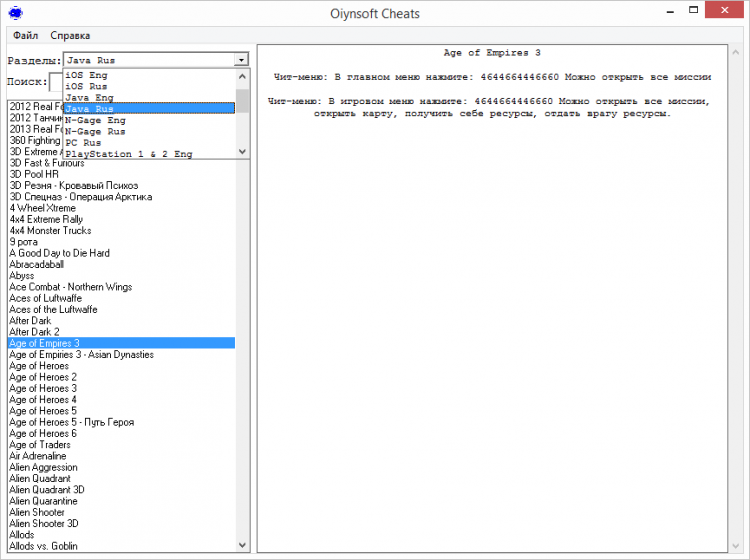Select Alien Aggression

122,467
